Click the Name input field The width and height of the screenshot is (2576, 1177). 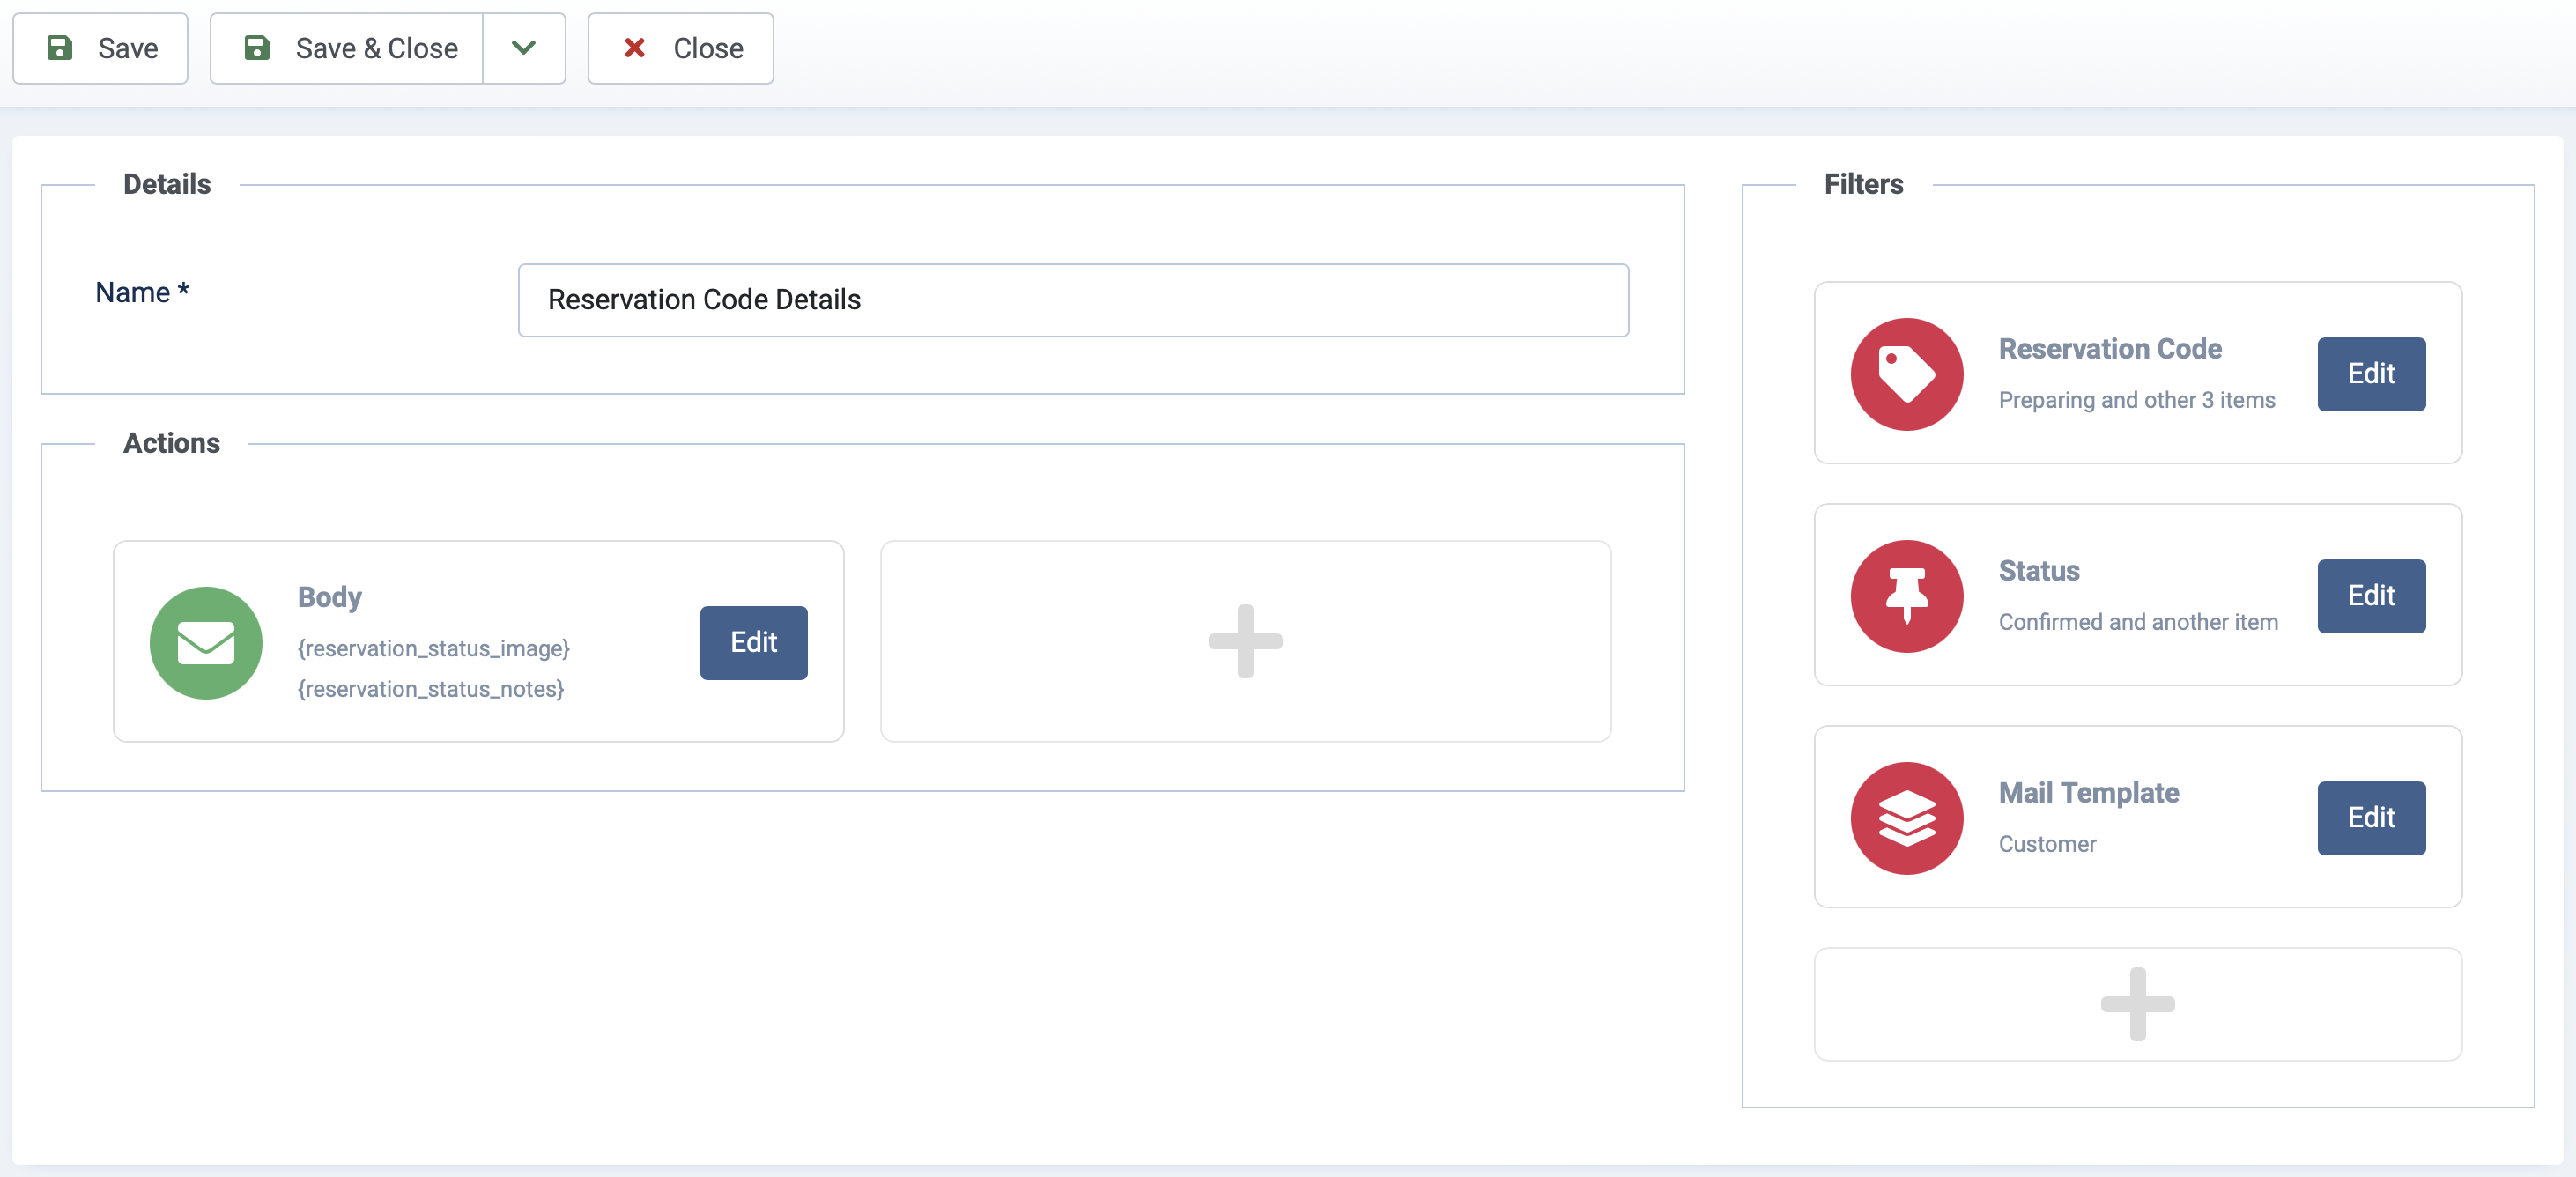point(1073,300)
